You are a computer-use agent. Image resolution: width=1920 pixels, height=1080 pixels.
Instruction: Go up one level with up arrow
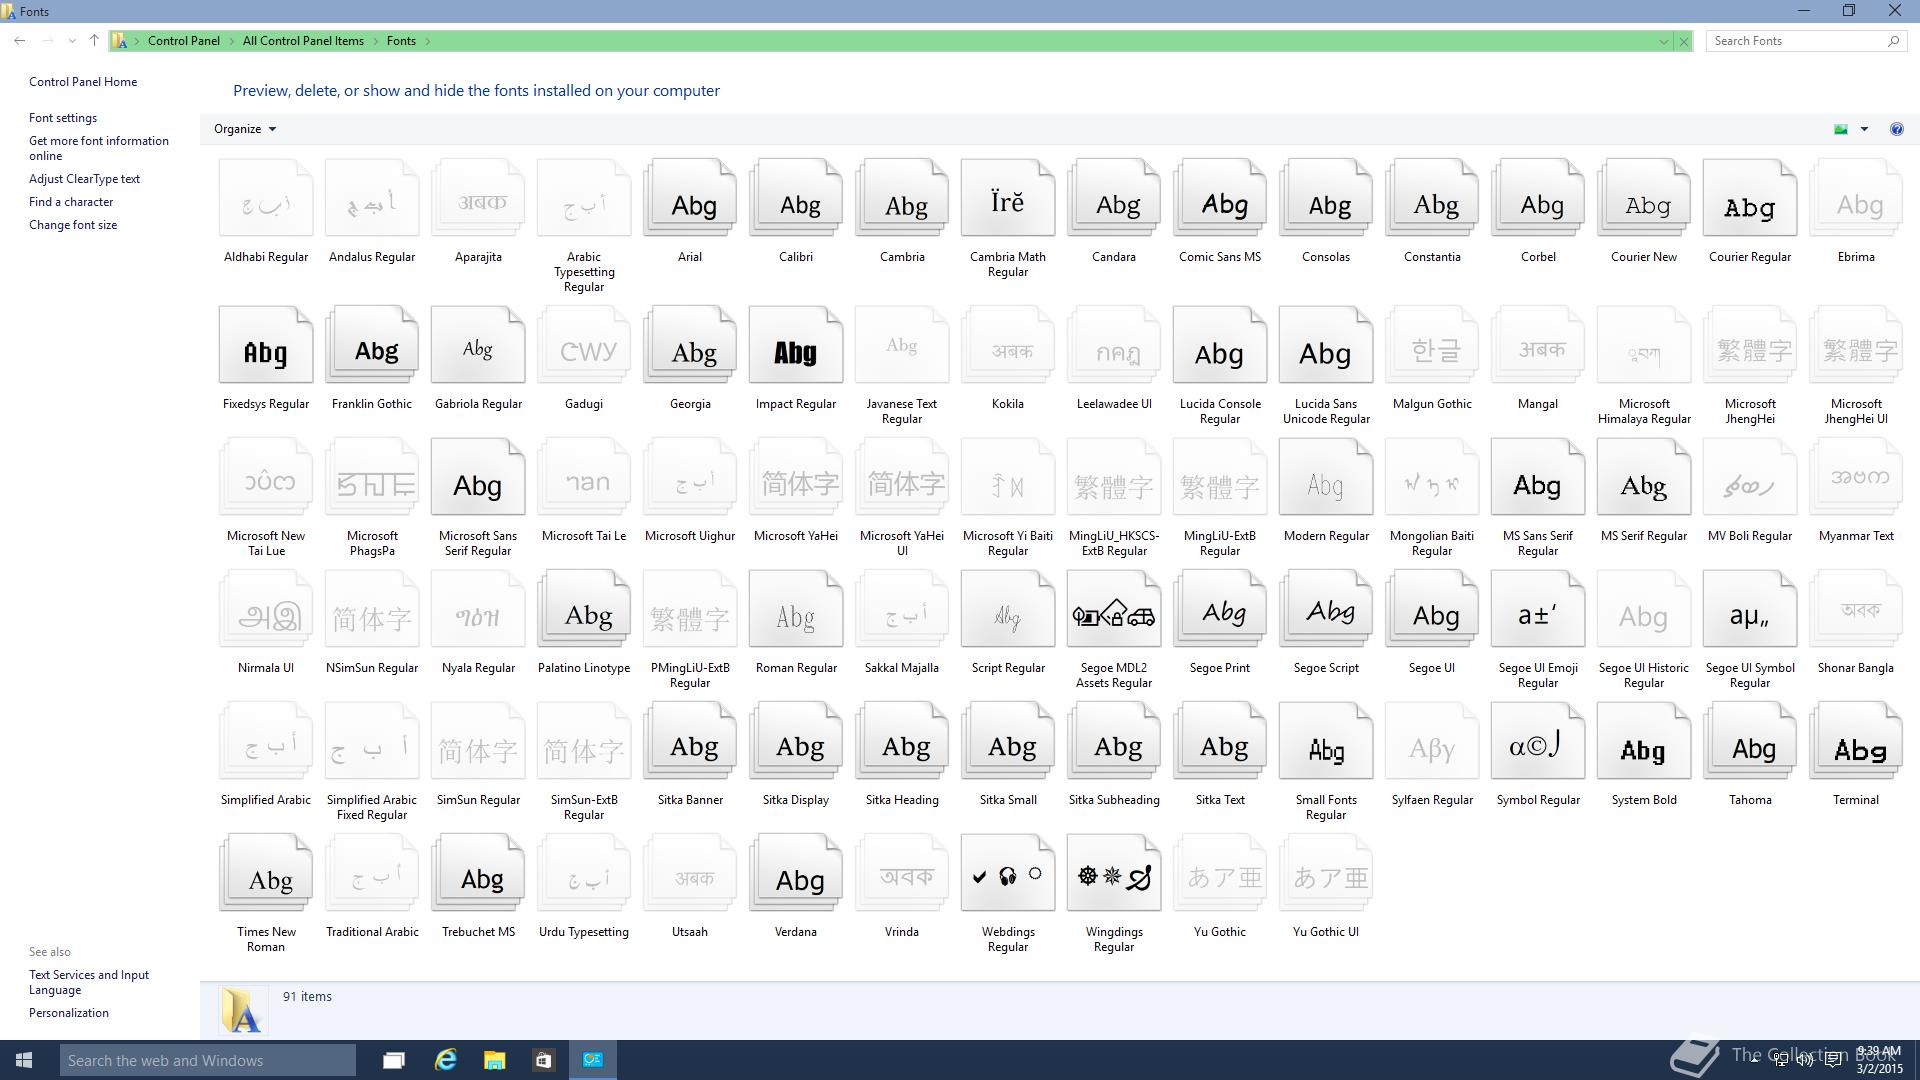94,41
